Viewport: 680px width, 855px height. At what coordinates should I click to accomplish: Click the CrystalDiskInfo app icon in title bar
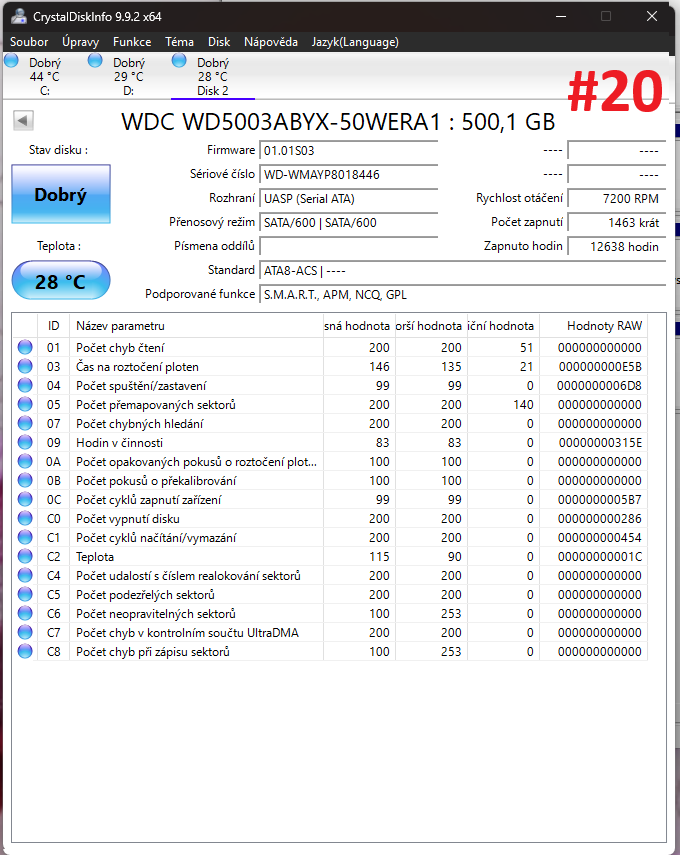tap(19, 16)
